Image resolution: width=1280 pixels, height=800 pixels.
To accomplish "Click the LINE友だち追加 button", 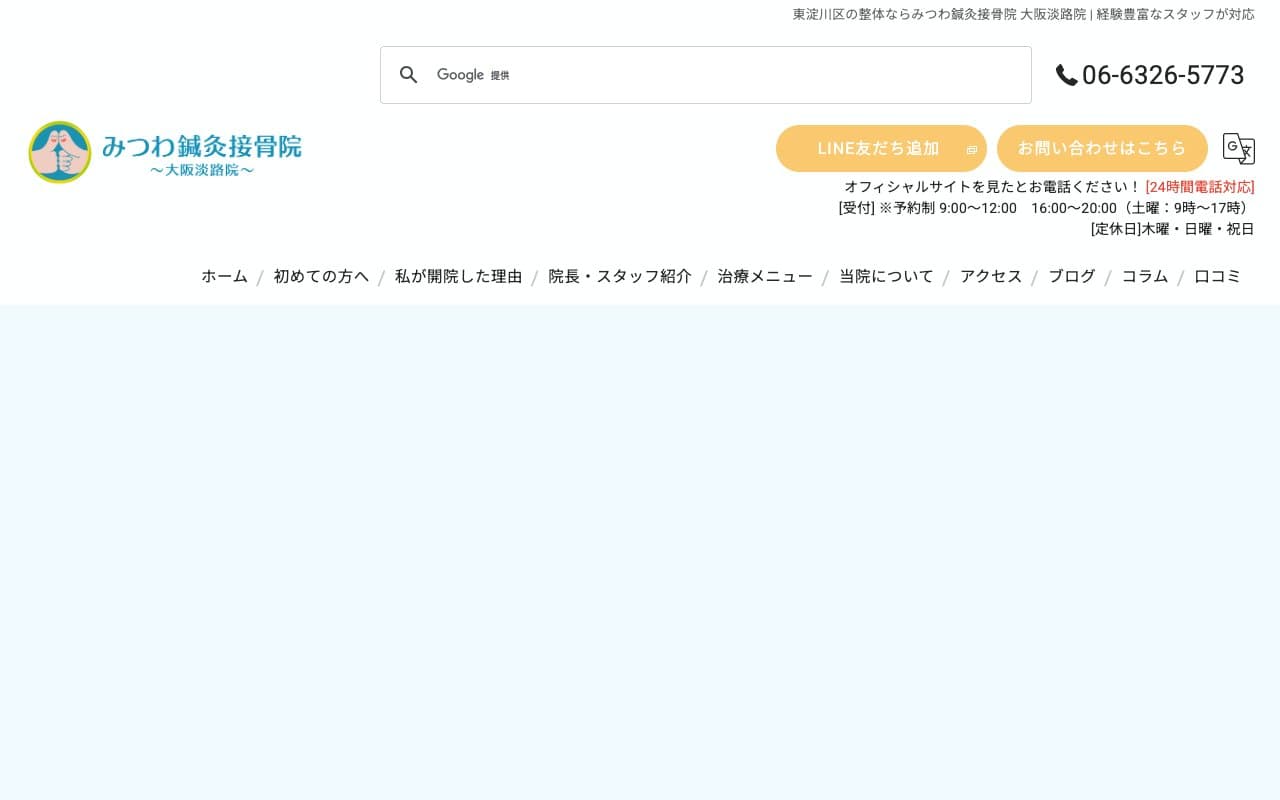I will 878,148.
